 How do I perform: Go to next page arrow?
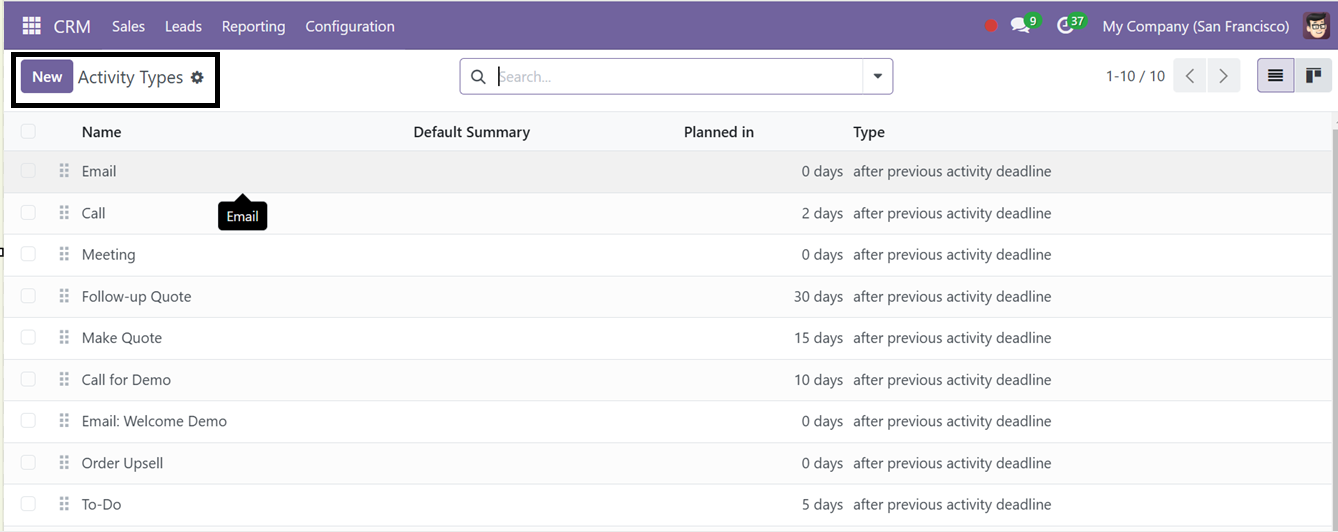click(x=1223, y=76)
